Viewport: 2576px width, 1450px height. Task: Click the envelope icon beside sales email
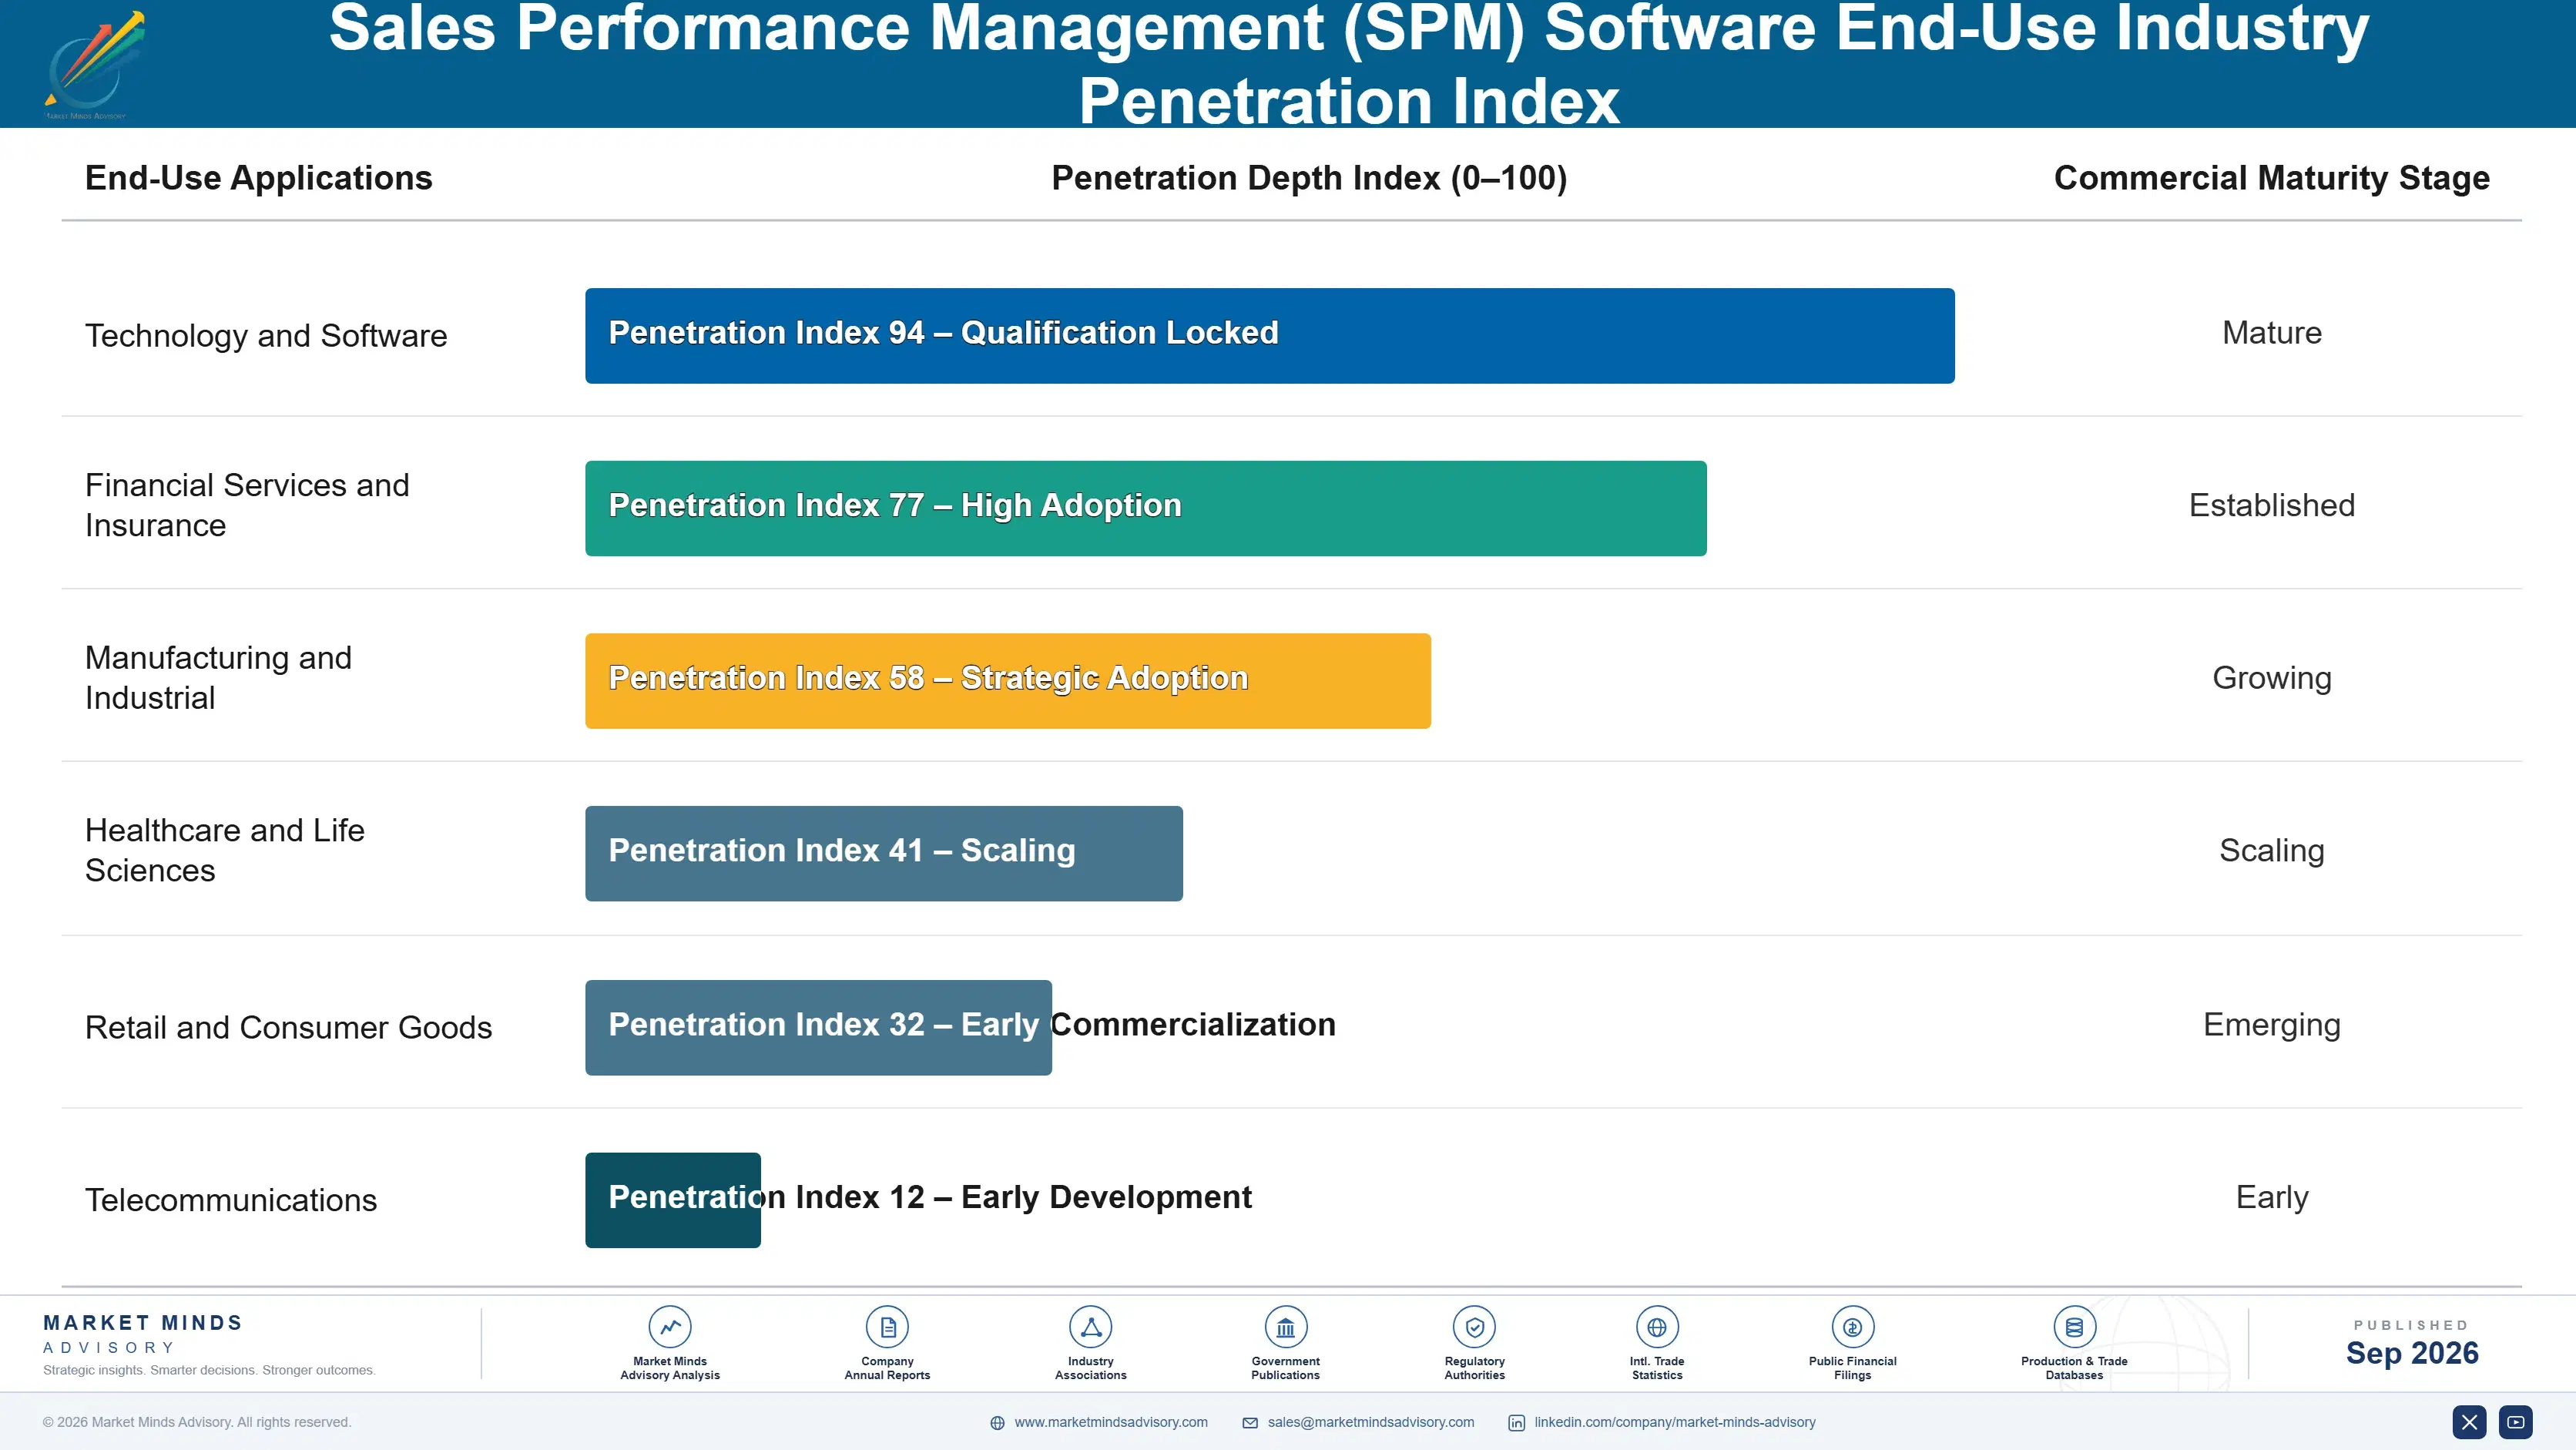[x=1250, y=1423]
